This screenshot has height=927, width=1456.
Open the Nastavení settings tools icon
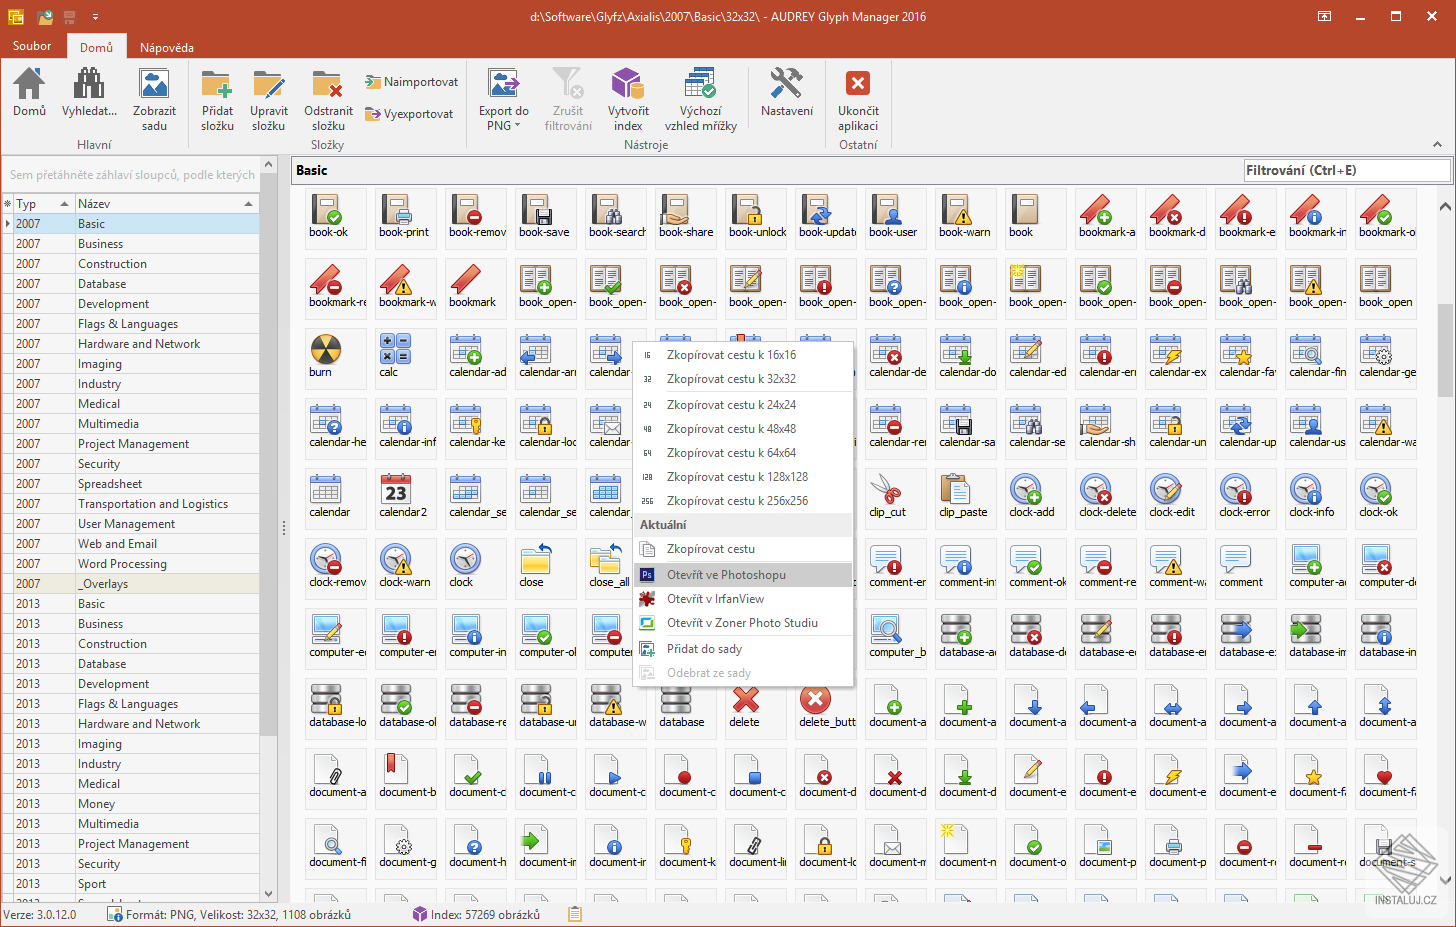[x=786, y=85]
